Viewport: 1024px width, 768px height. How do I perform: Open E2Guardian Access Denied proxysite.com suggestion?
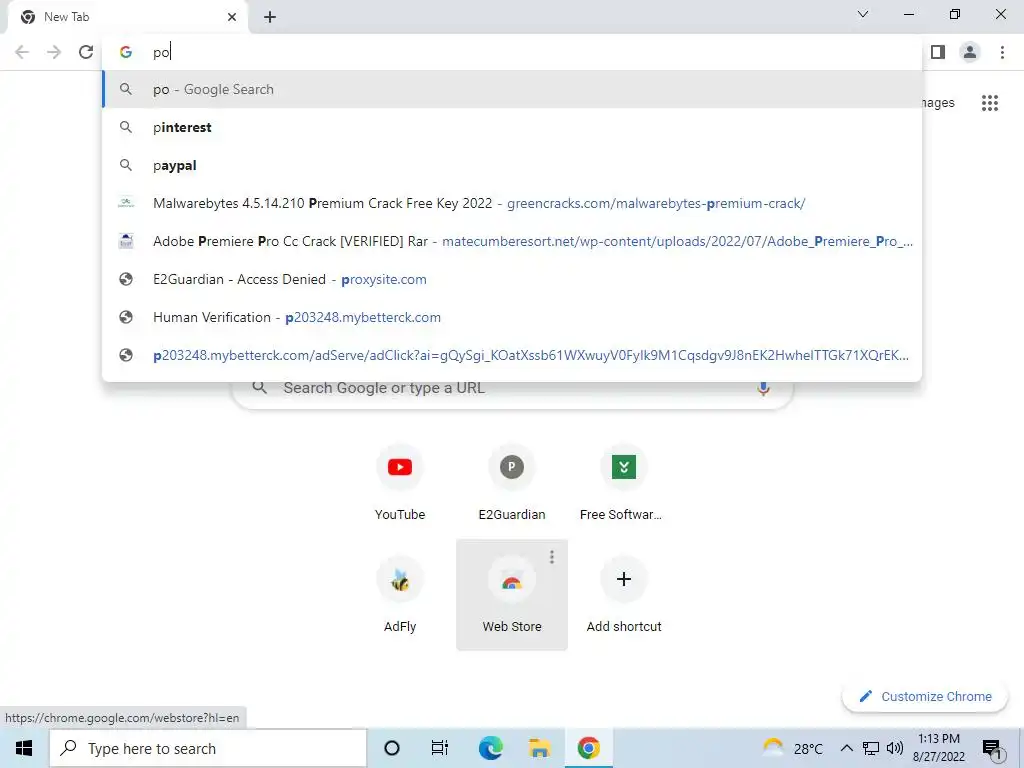[x=512, y=279]
